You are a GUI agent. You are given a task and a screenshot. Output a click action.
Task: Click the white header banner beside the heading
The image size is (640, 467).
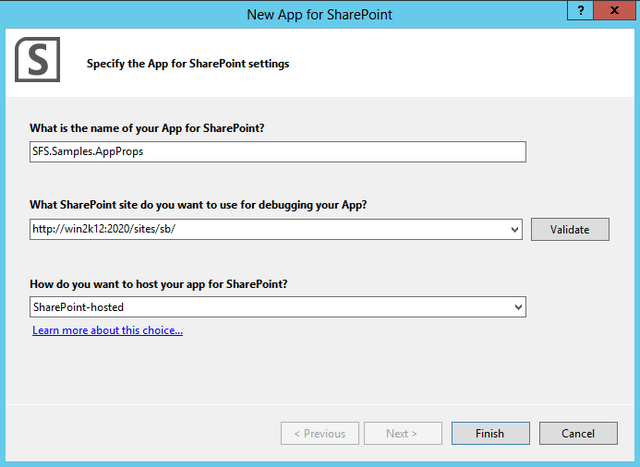pos(461,63)
